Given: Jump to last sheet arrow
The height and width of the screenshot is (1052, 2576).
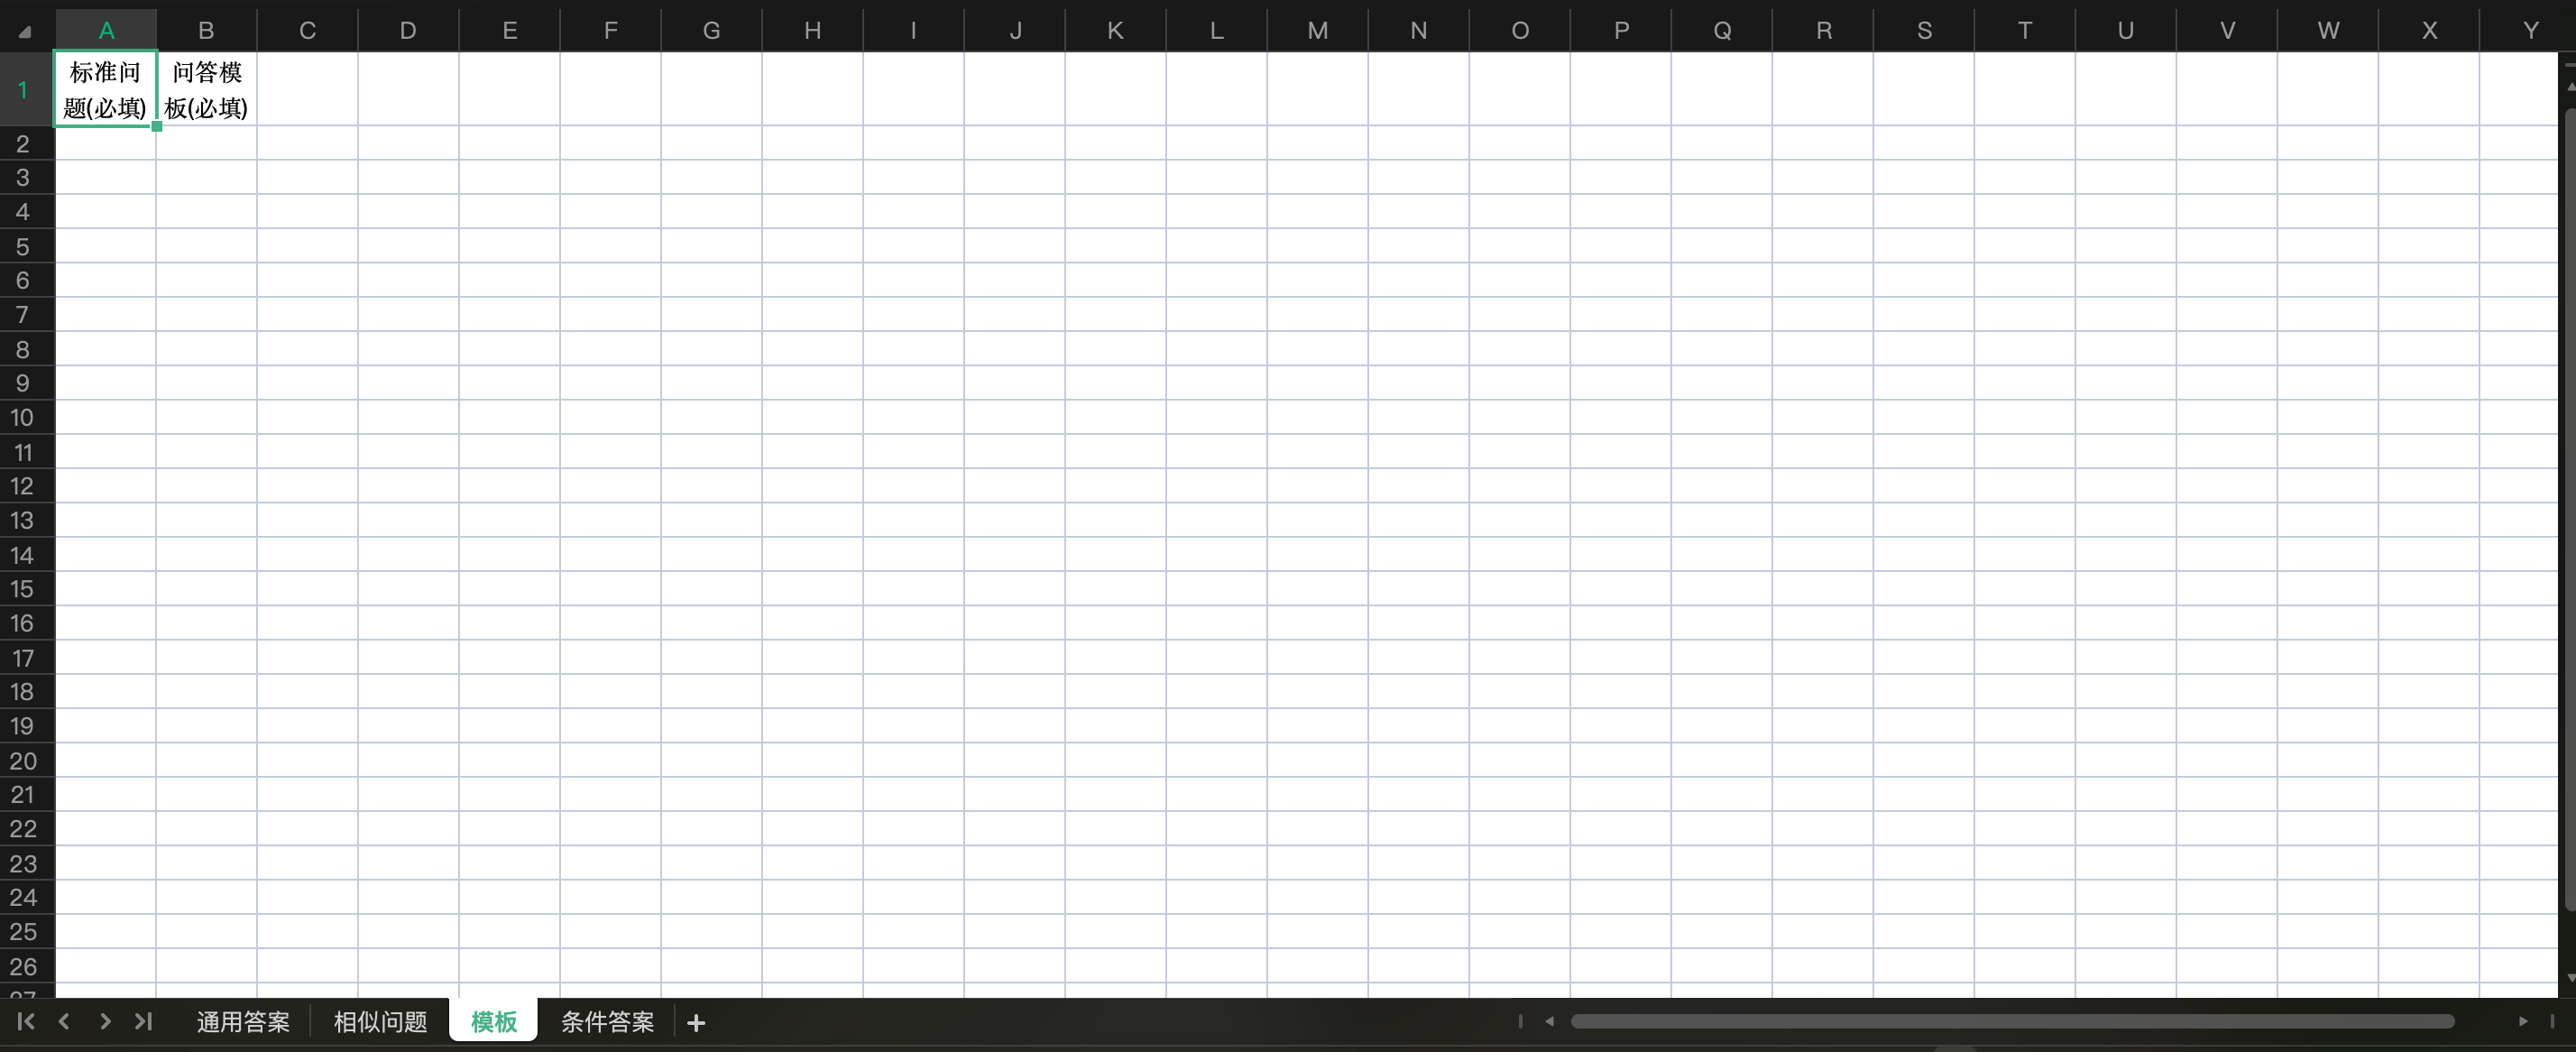Looking at the screenshot, I should coord(143,1021).
